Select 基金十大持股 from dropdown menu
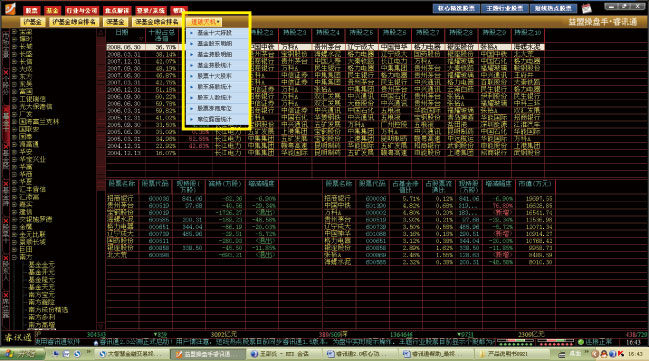This screenshot has width=649, height=361. [x=214, y=33]
